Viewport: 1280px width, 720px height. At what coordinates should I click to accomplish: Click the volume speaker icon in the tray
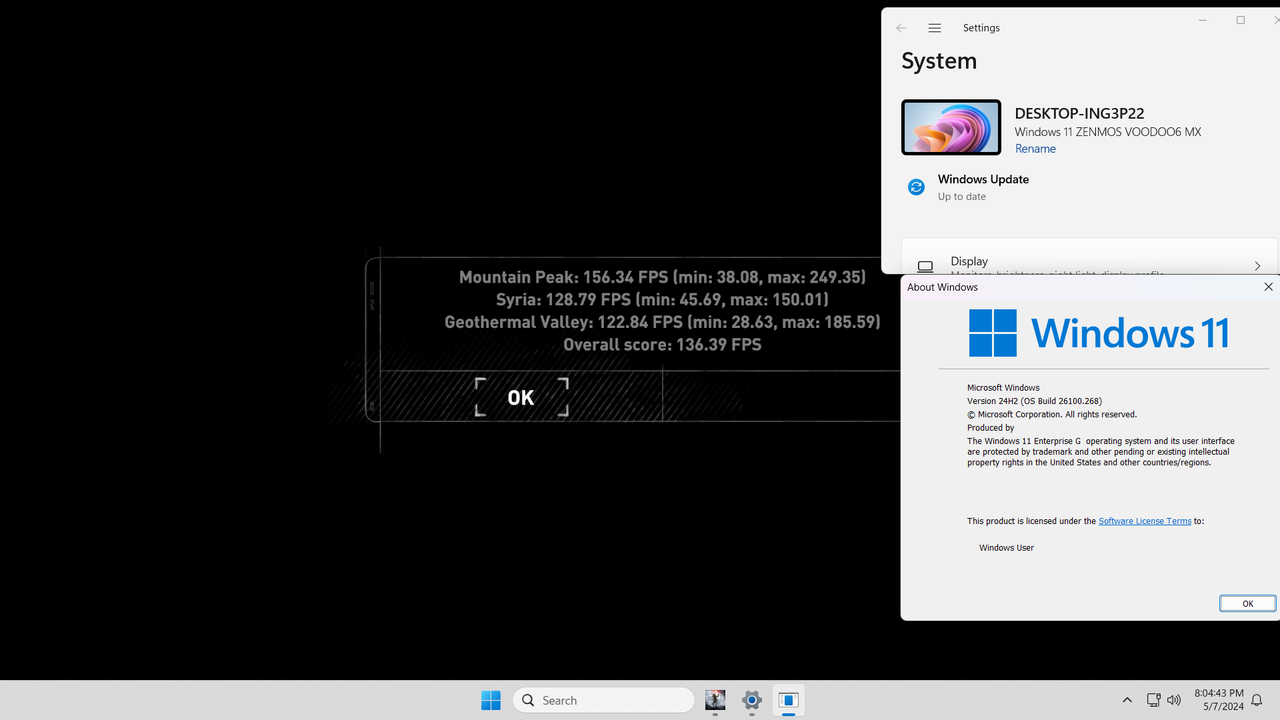[1174, 700]
